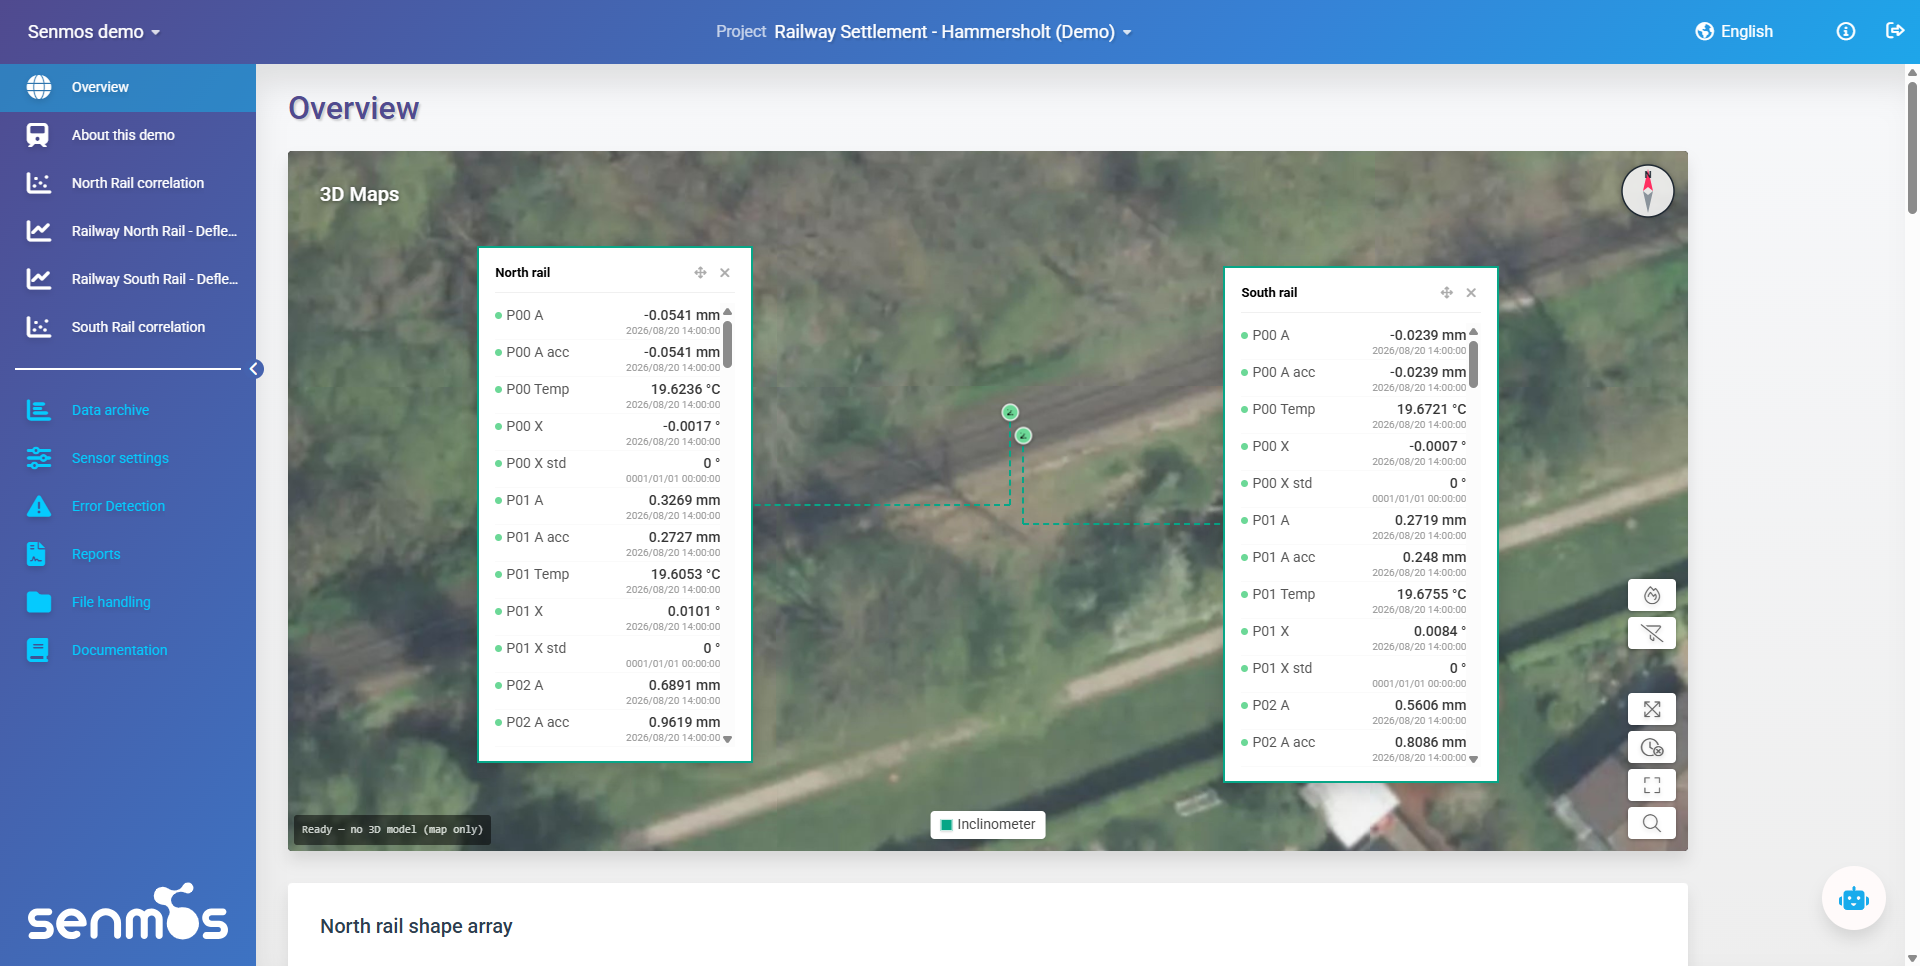Select P00 Temp row in North rail panel
The image size is (1920, 966).
[608, 395]
